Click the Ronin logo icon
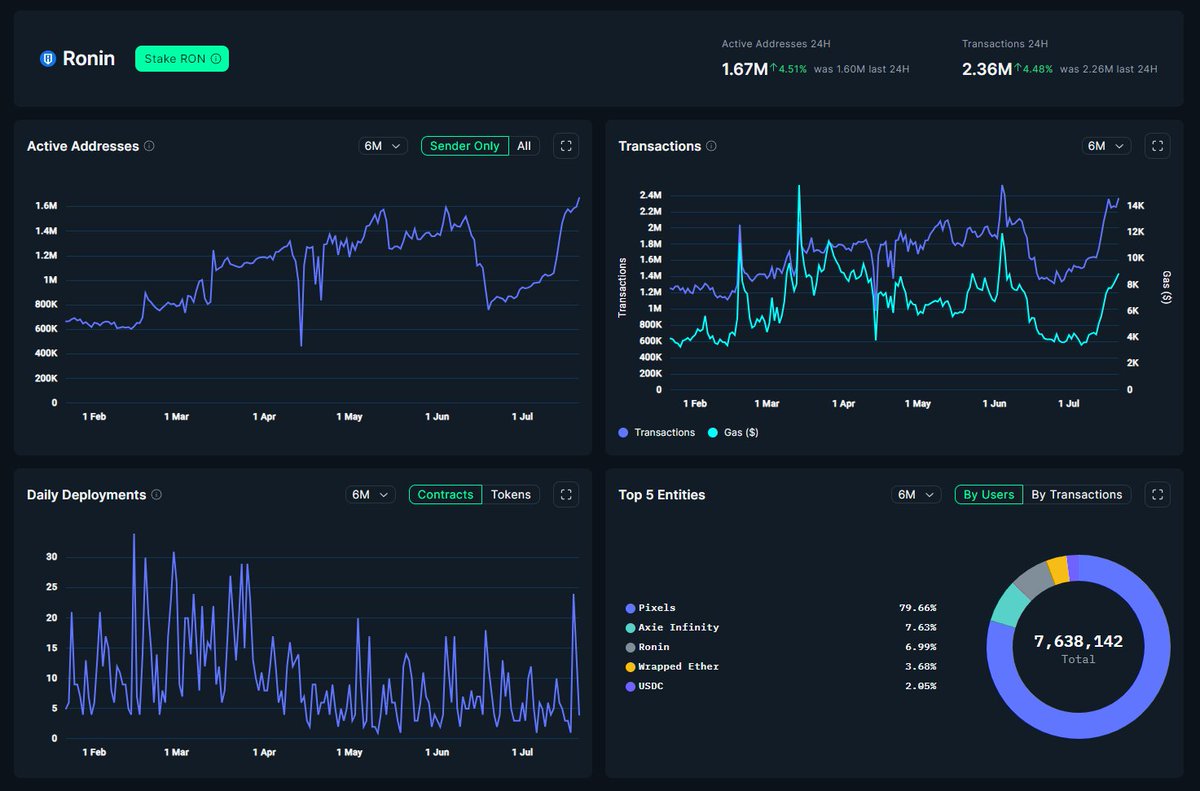Viewport: 1200px width, 791px height. pyautogui.click(x=47, y=59)
